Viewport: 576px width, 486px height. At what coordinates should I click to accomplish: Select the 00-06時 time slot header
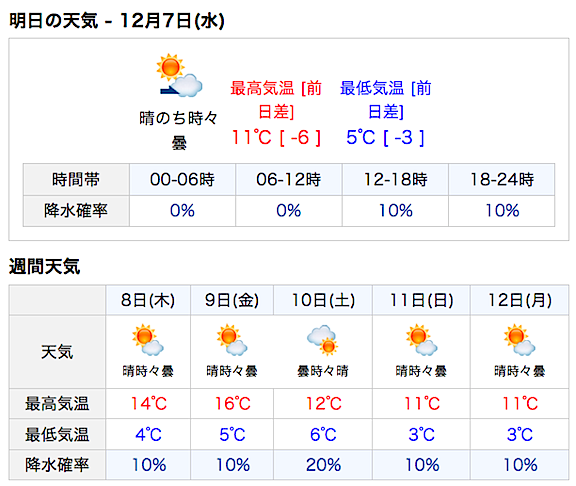coord(182,180)
